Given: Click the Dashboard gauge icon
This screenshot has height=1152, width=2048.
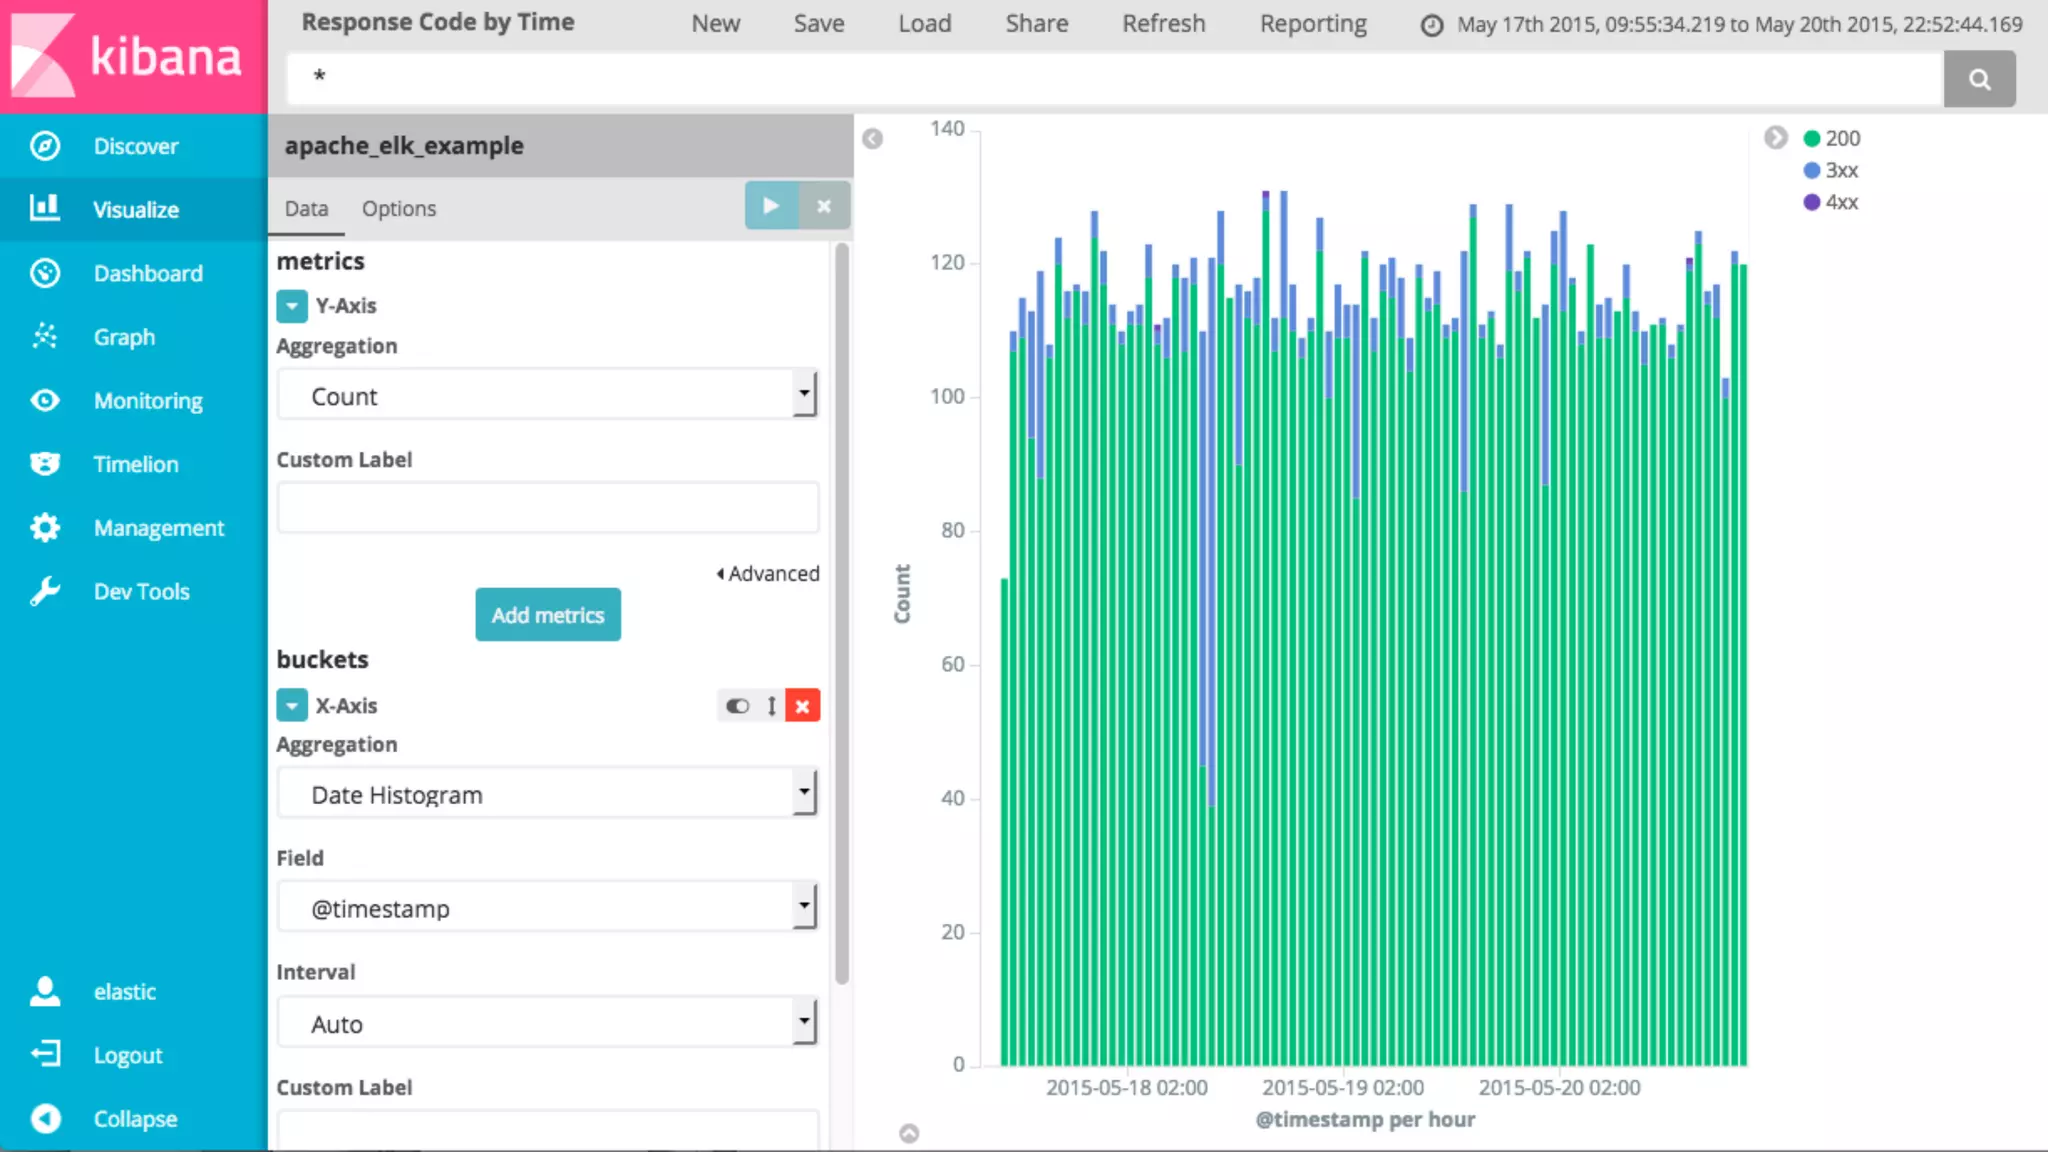Looking at the screenshot, I should click(45, 273).
